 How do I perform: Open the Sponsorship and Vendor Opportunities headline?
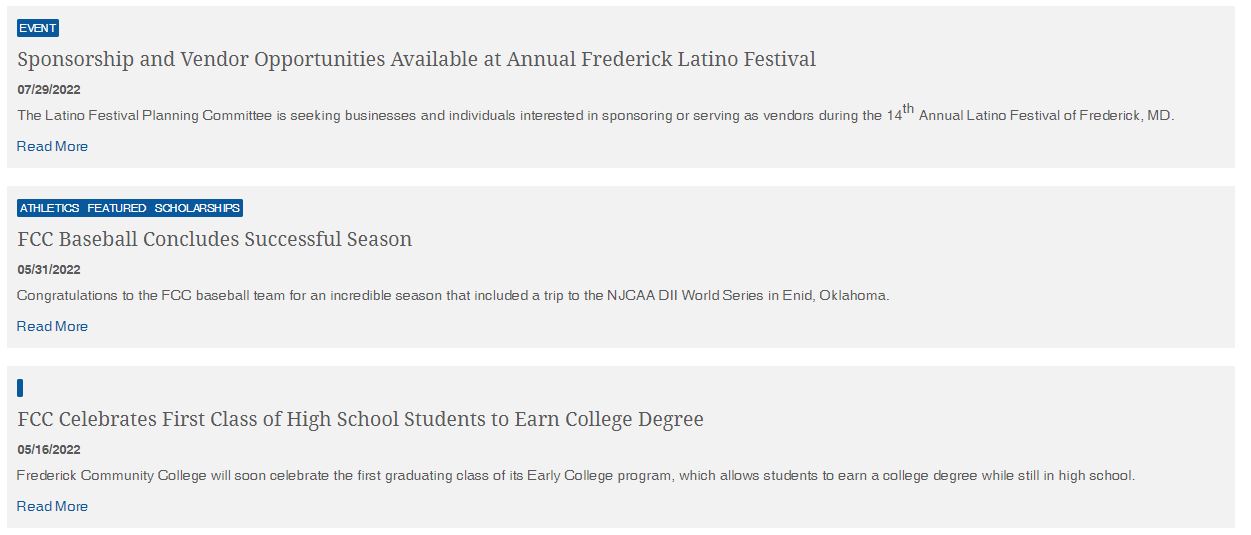[x=416, y=59]
